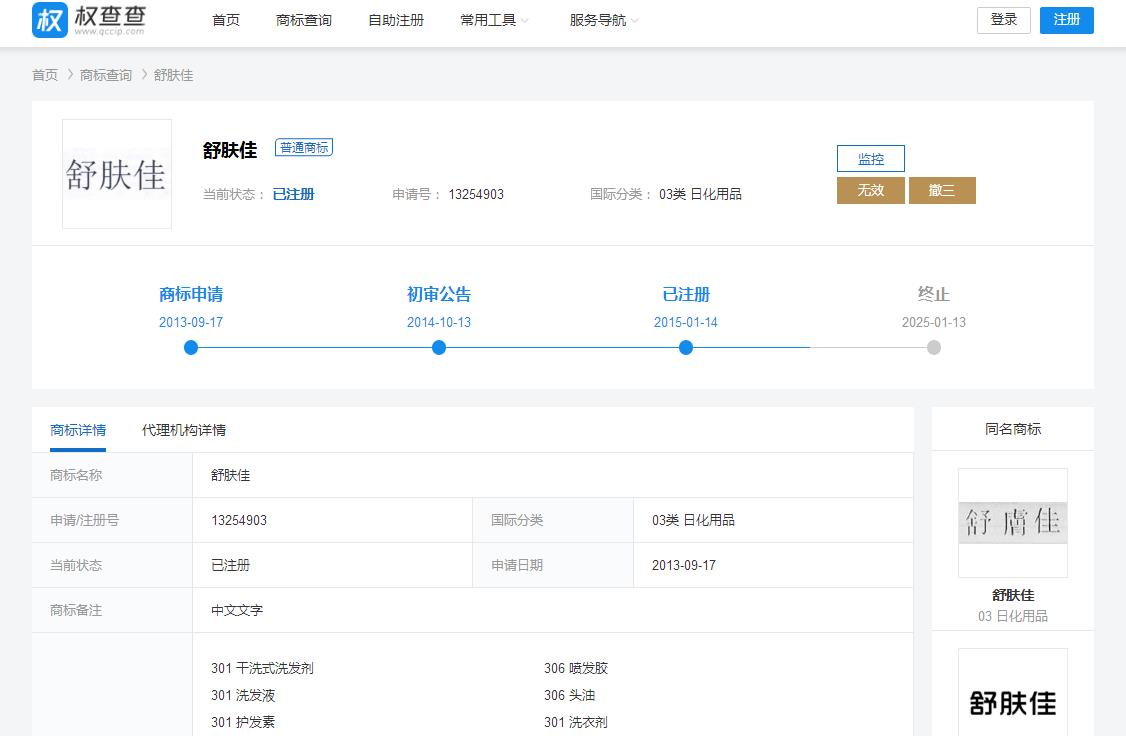Follow the 首页 breadcrumb link
The height and width of the screenshot is (736, 1126).
pos(45,75)
